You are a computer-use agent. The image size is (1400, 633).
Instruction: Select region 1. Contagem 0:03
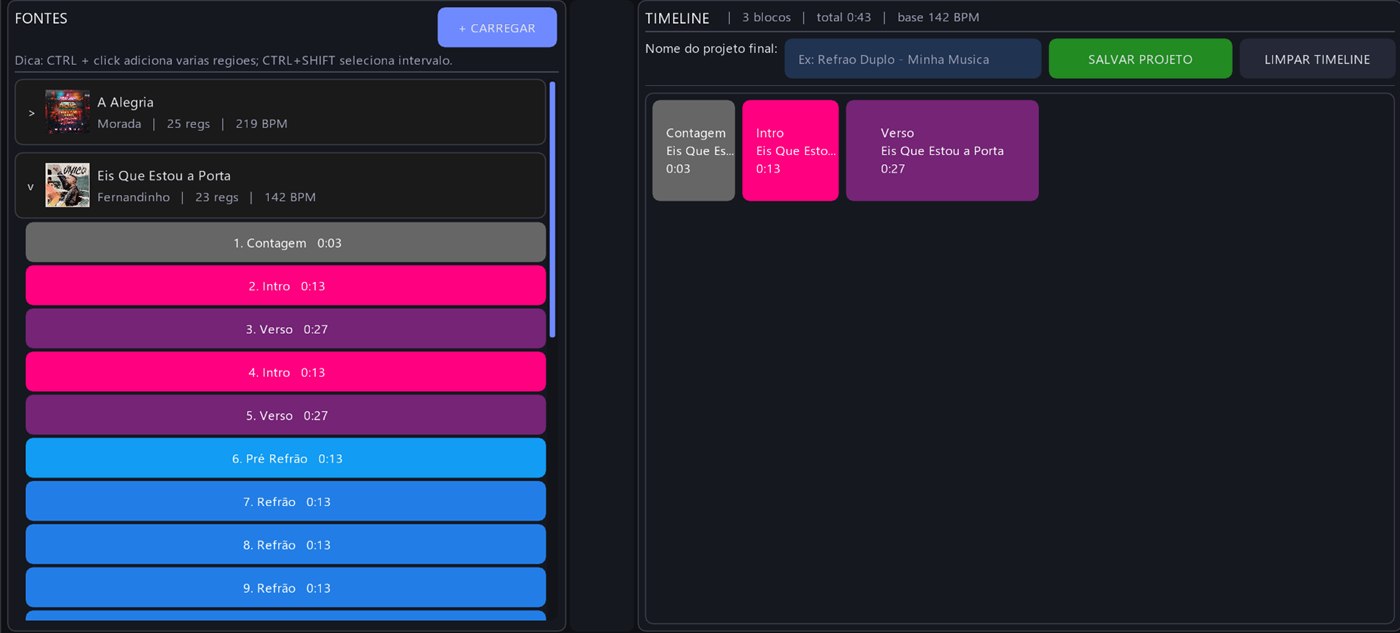pyautogui.click(x=286, y=243)
